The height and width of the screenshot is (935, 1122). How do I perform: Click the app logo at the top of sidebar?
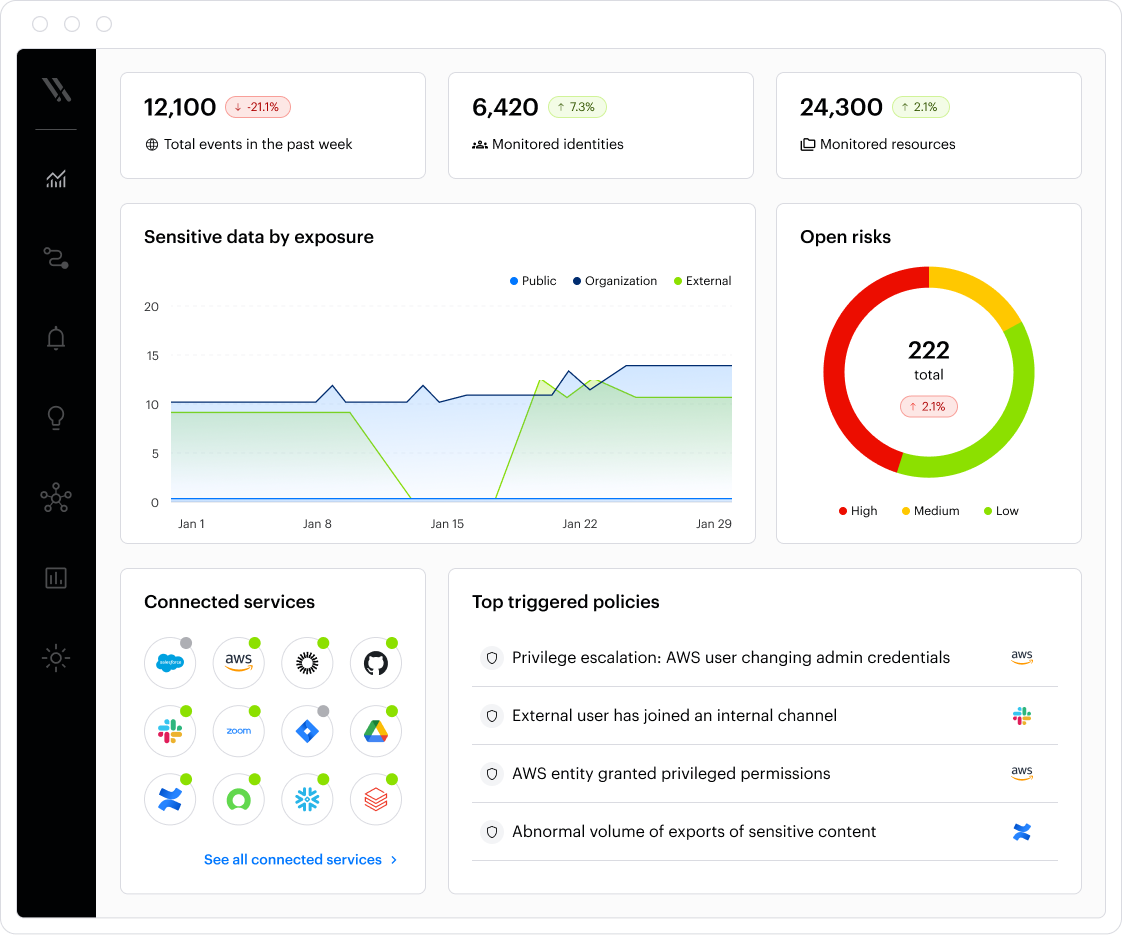click(56, 90)
